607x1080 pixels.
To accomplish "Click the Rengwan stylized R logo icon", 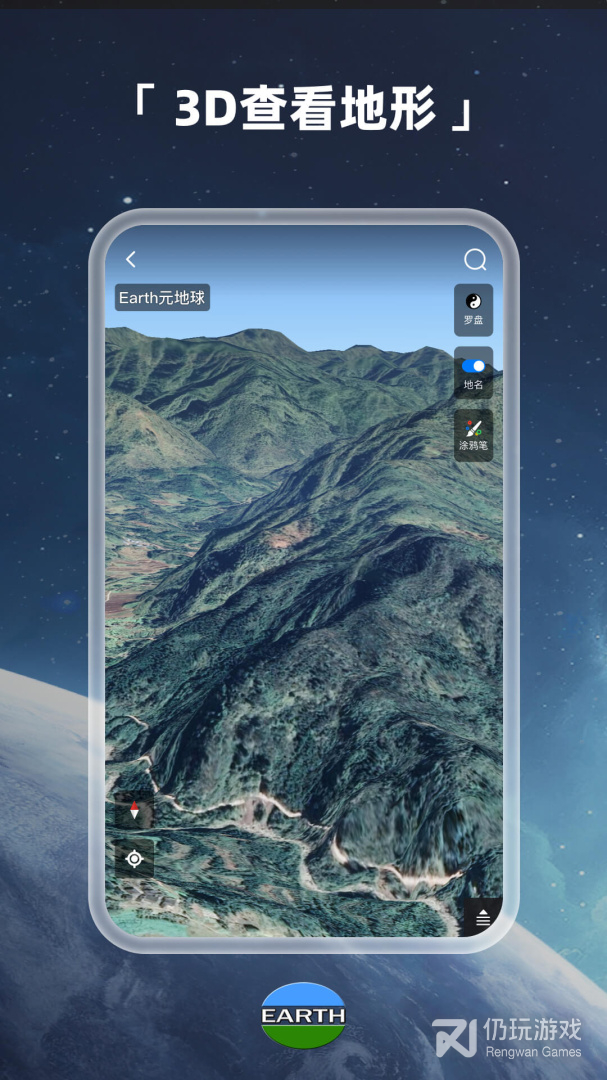I will coord(454,1037).
